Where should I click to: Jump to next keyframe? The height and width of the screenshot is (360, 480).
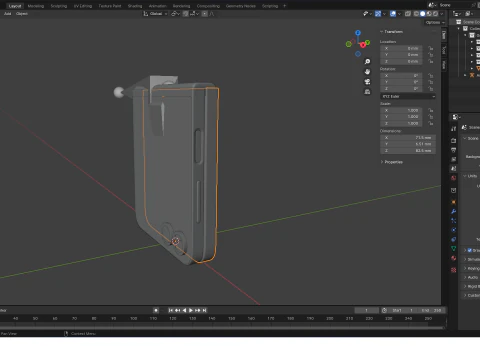click(198, 310)
